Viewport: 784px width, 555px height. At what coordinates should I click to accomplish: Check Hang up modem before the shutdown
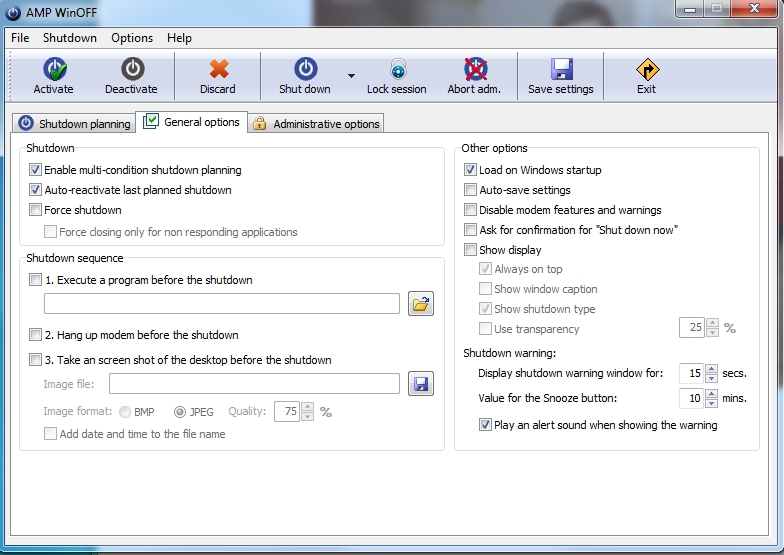point(35,335)
